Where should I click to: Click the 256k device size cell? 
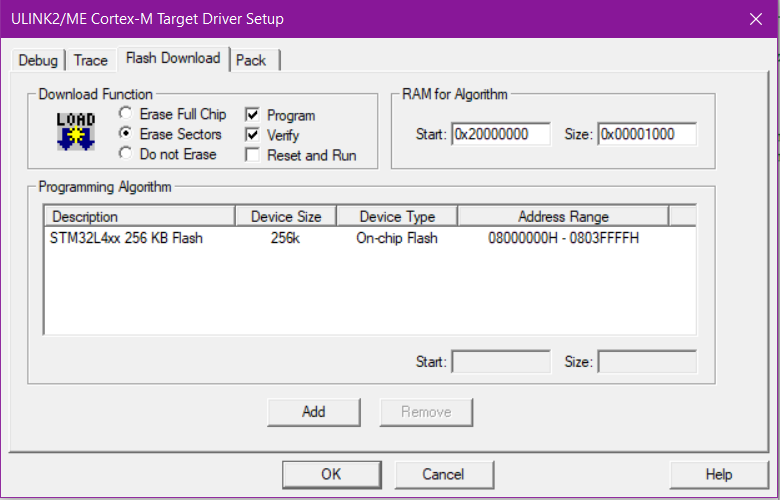coord(285,238)
